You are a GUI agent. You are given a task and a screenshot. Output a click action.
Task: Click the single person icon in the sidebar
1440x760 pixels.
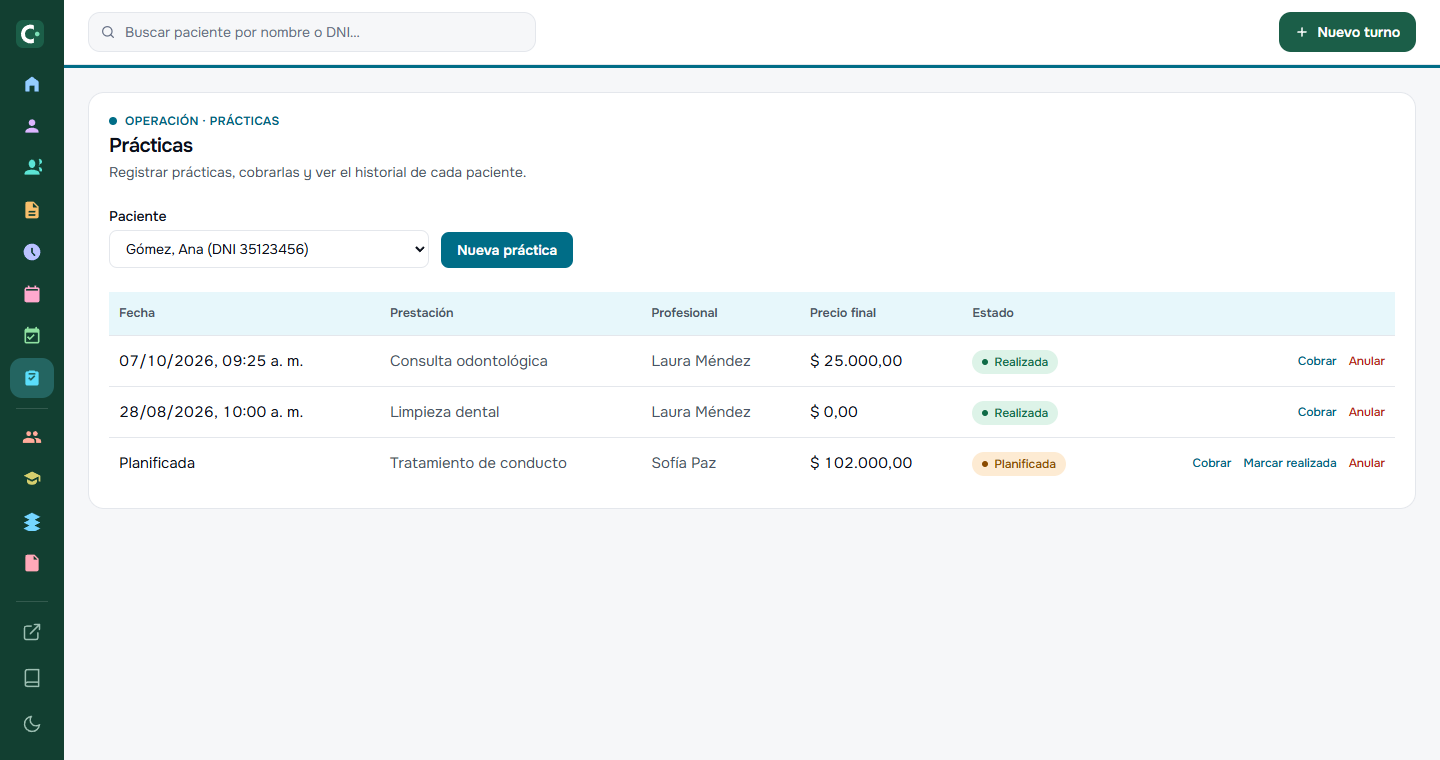click(x=32, y=126)
